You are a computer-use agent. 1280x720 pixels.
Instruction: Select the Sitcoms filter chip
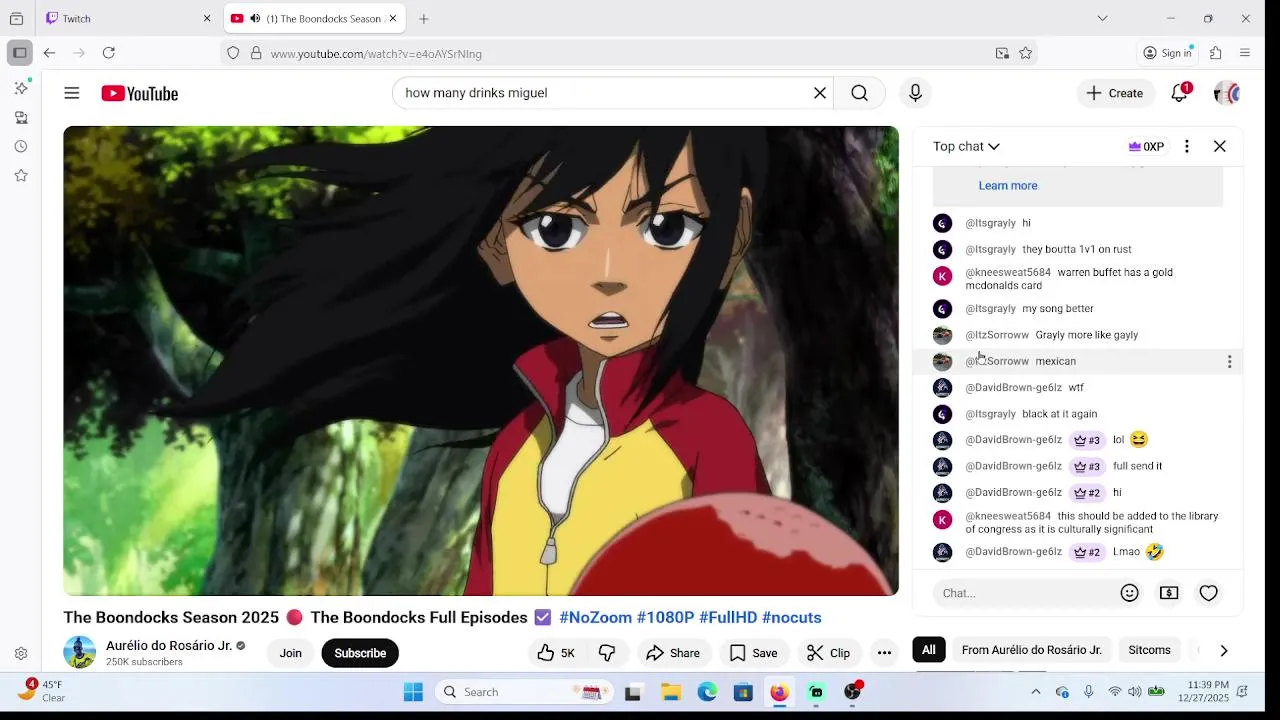coord(1149,650)
